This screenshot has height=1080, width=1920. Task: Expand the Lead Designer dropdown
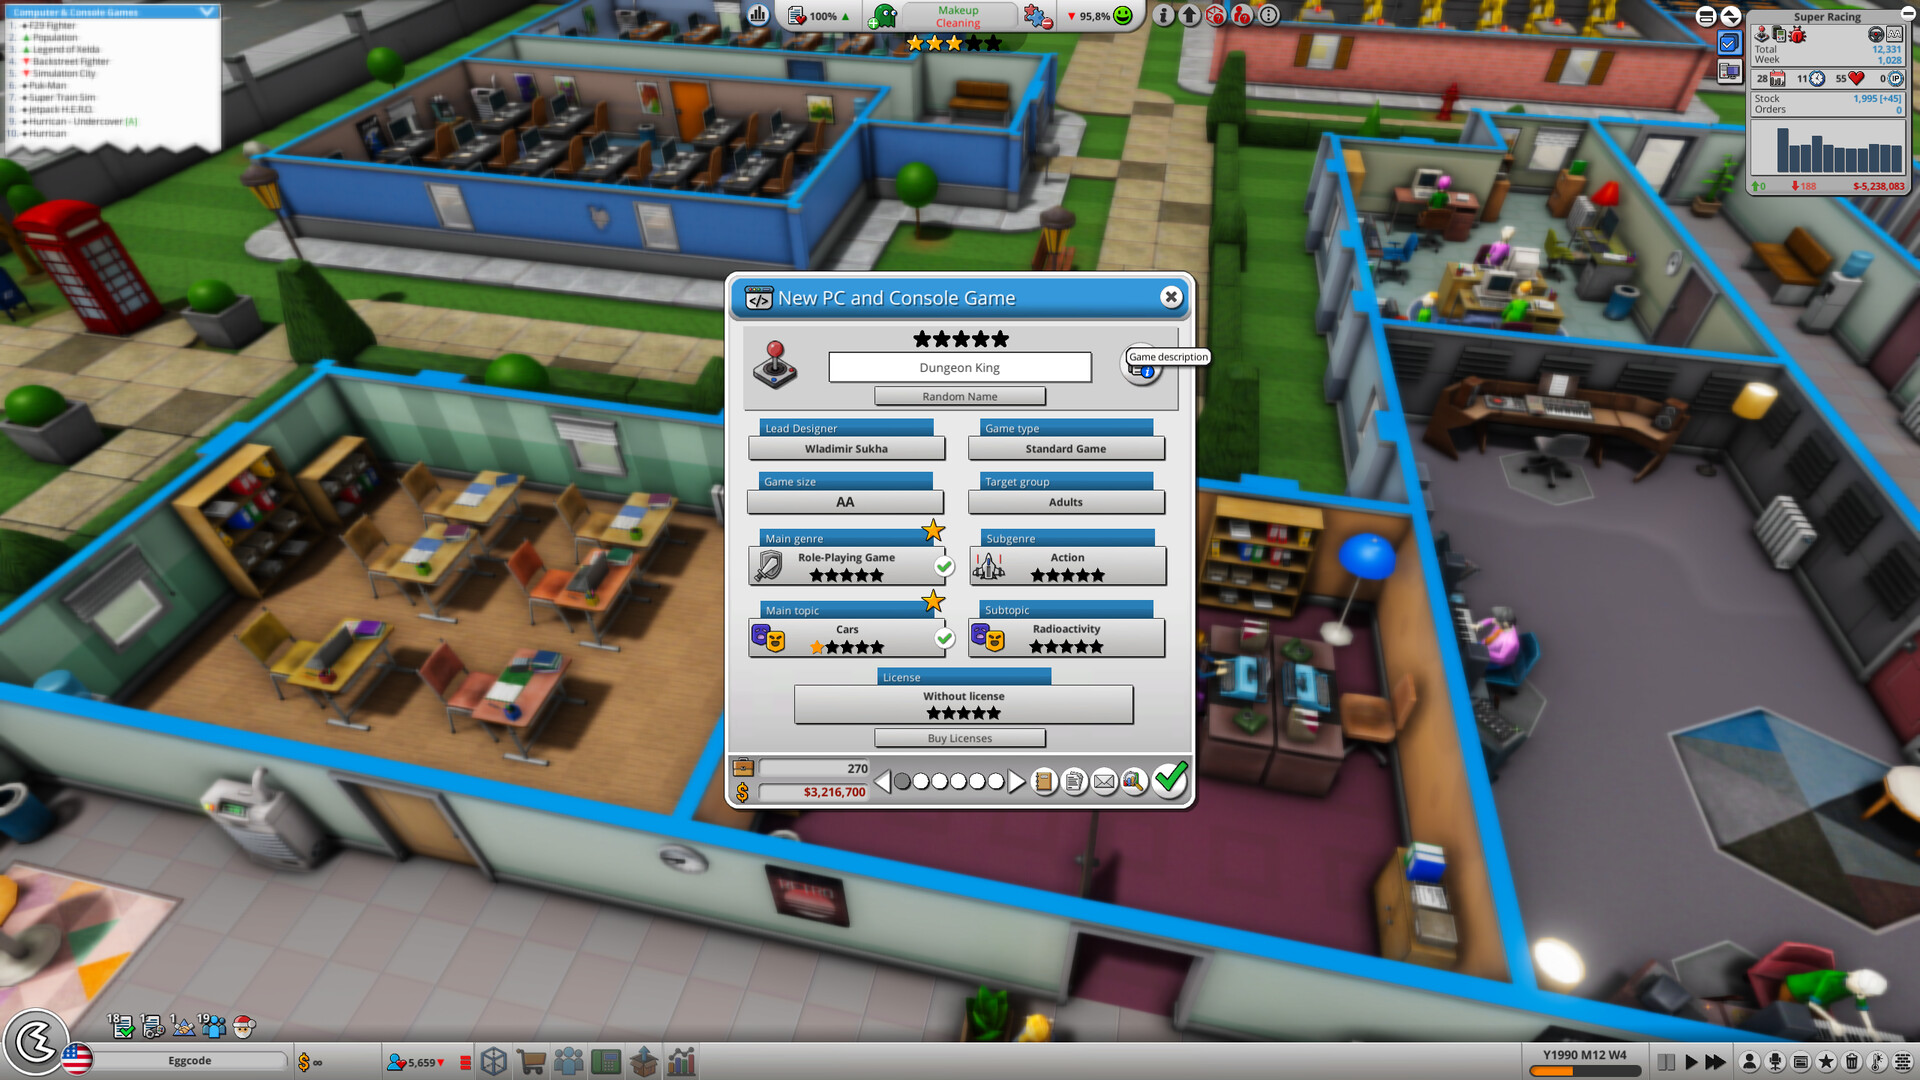(x=845, y=448)
